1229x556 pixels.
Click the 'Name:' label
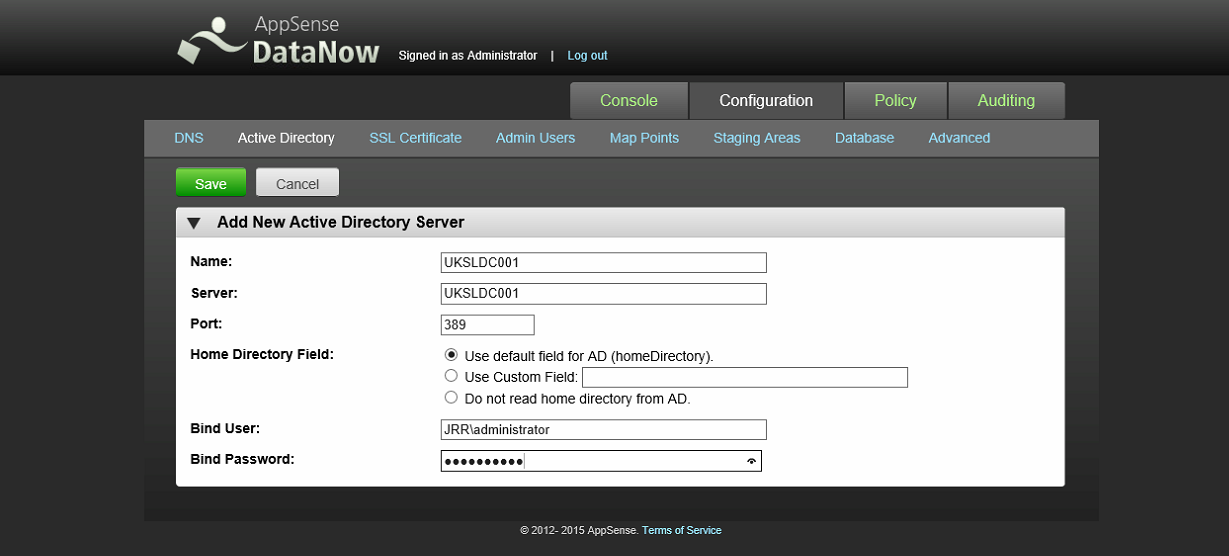pyautogui.click(x=211, y=261)
